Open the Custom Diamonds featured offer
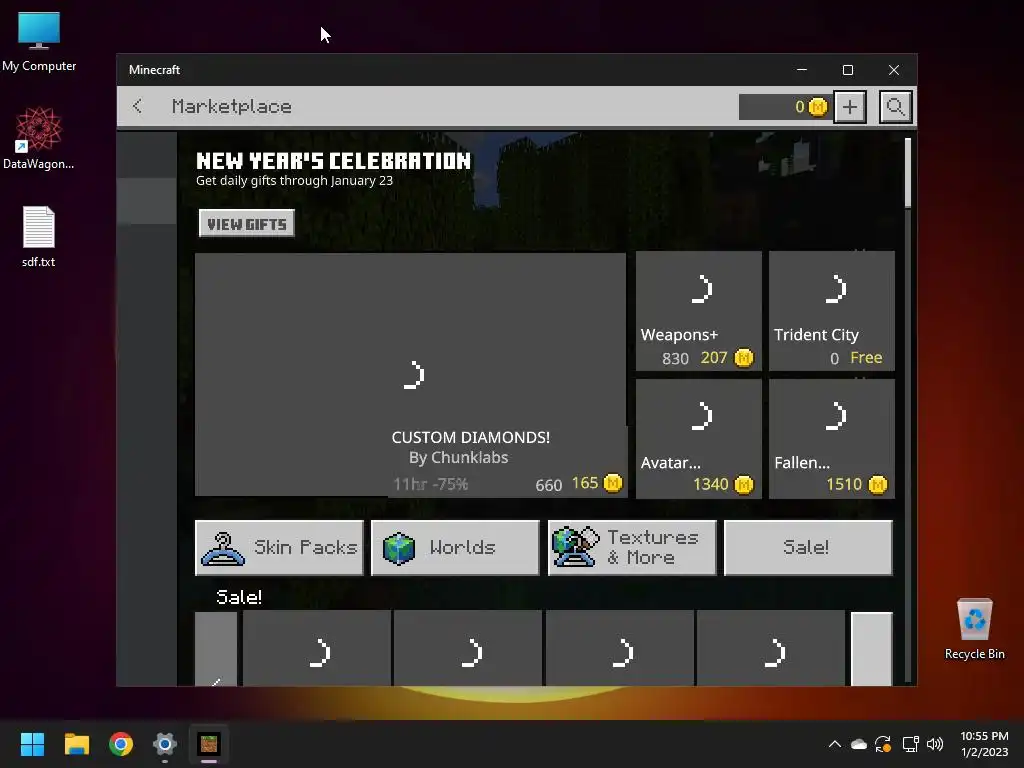 411,375
